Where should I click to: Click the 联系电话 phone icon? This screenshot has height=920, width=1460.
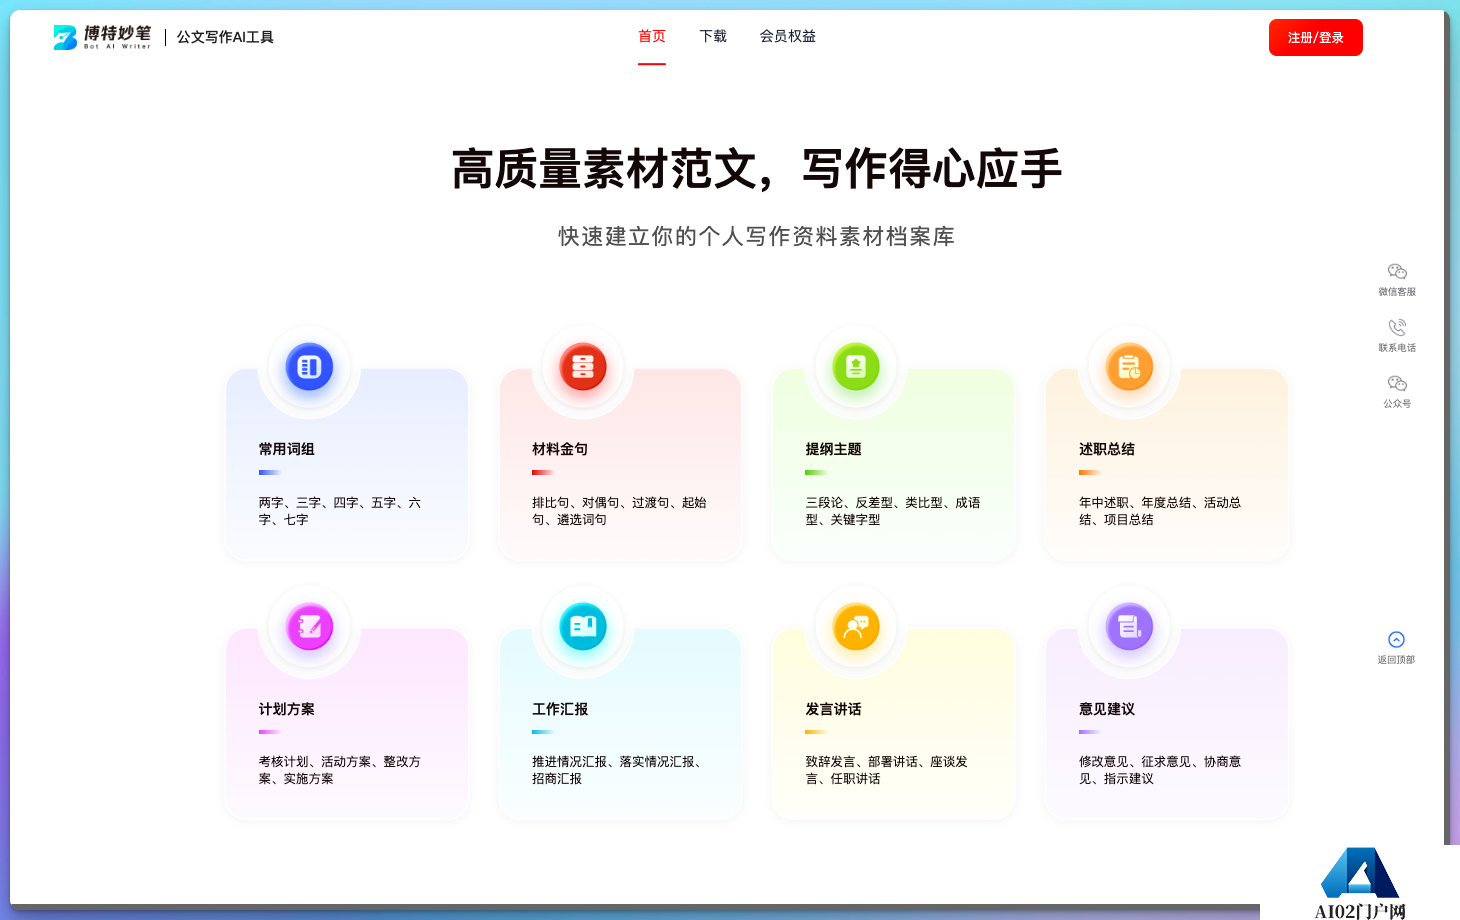(x=1397, y=328)
